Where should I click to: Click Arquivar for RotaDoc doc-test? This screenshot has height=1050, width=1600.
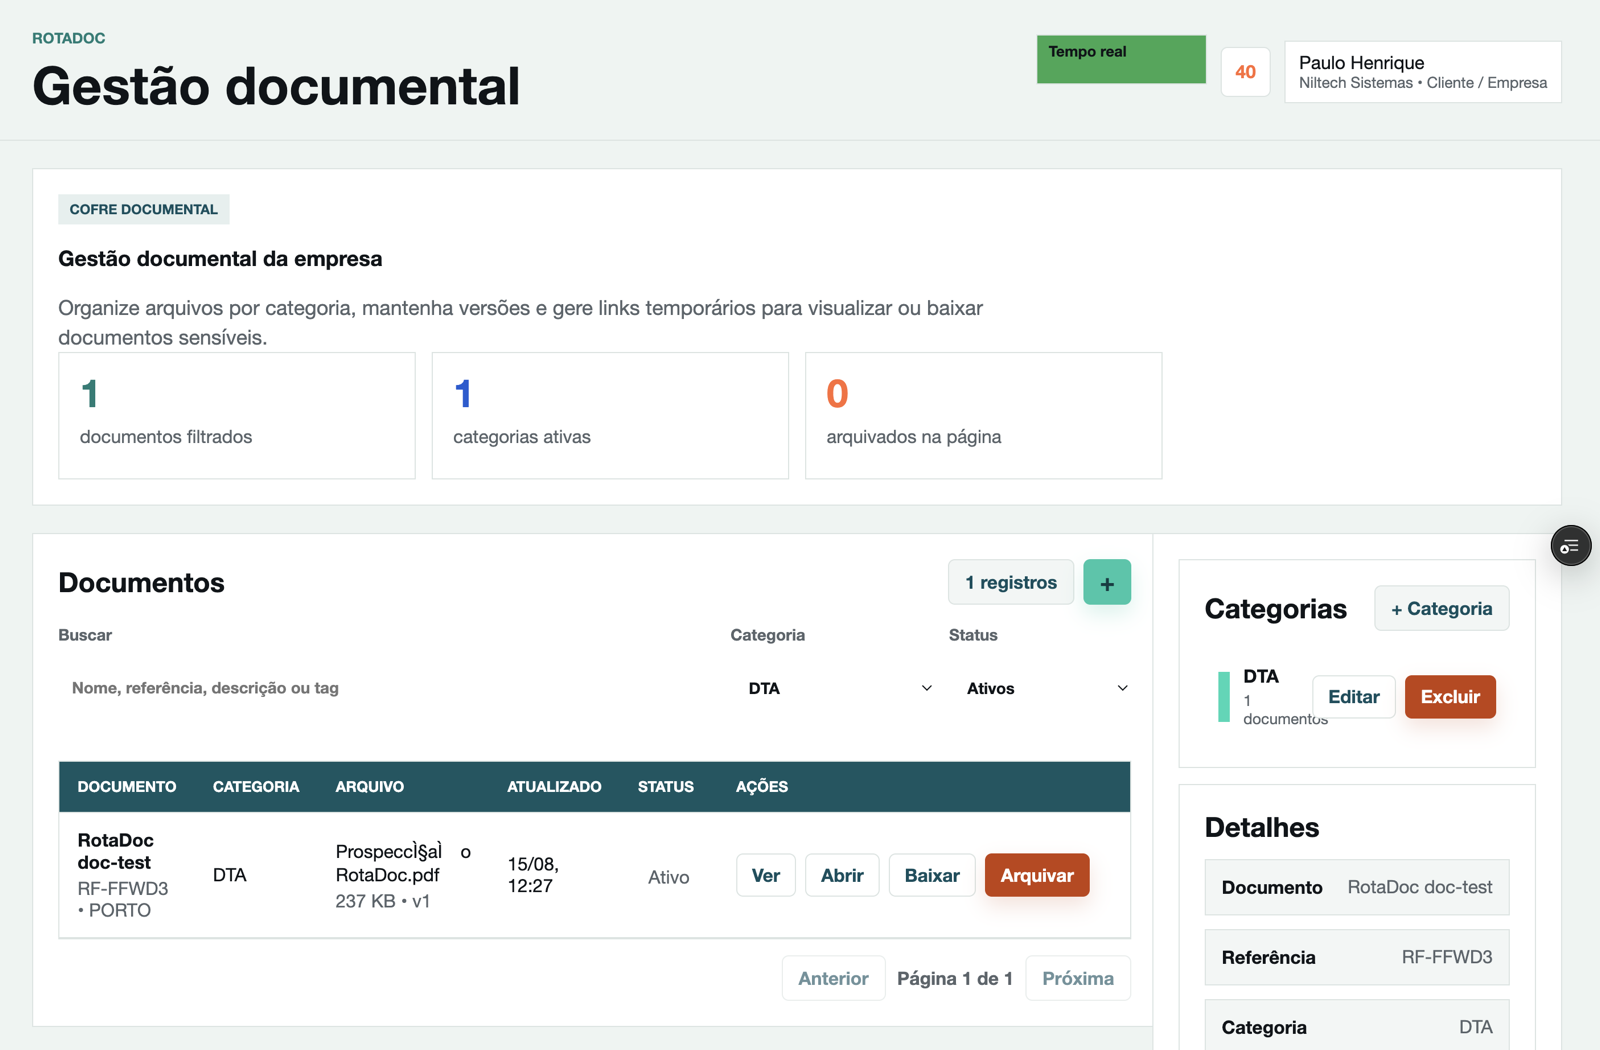tap(1037, 875)
